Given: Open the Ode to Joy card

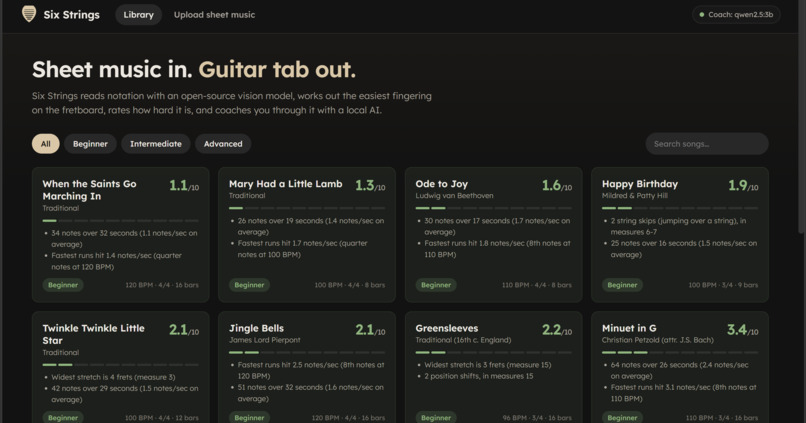Looking at the screenshot, I should coord(493,234).
